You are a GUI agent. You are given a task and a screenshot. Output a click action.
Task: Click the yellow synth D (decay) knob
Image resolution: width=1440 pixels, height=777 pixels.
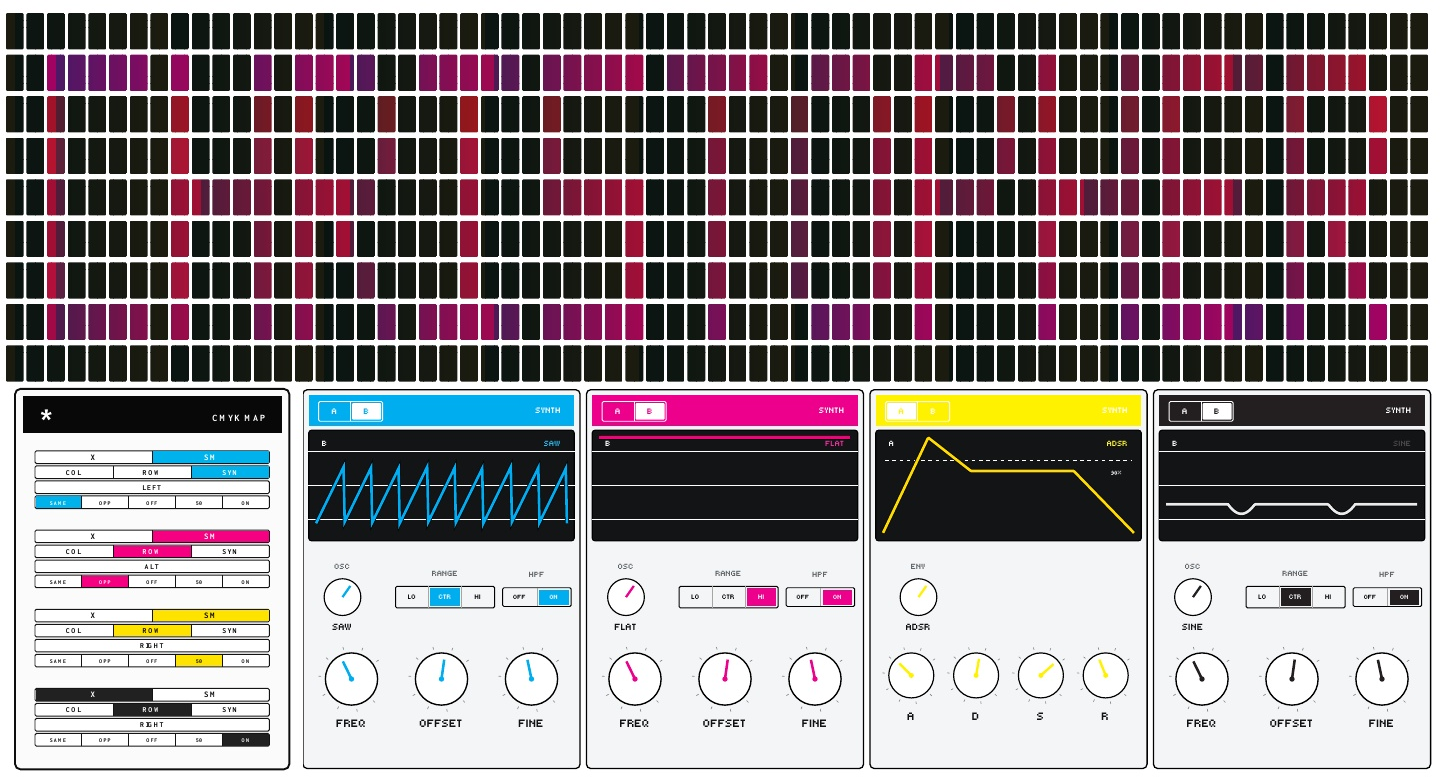click(975, 675)
